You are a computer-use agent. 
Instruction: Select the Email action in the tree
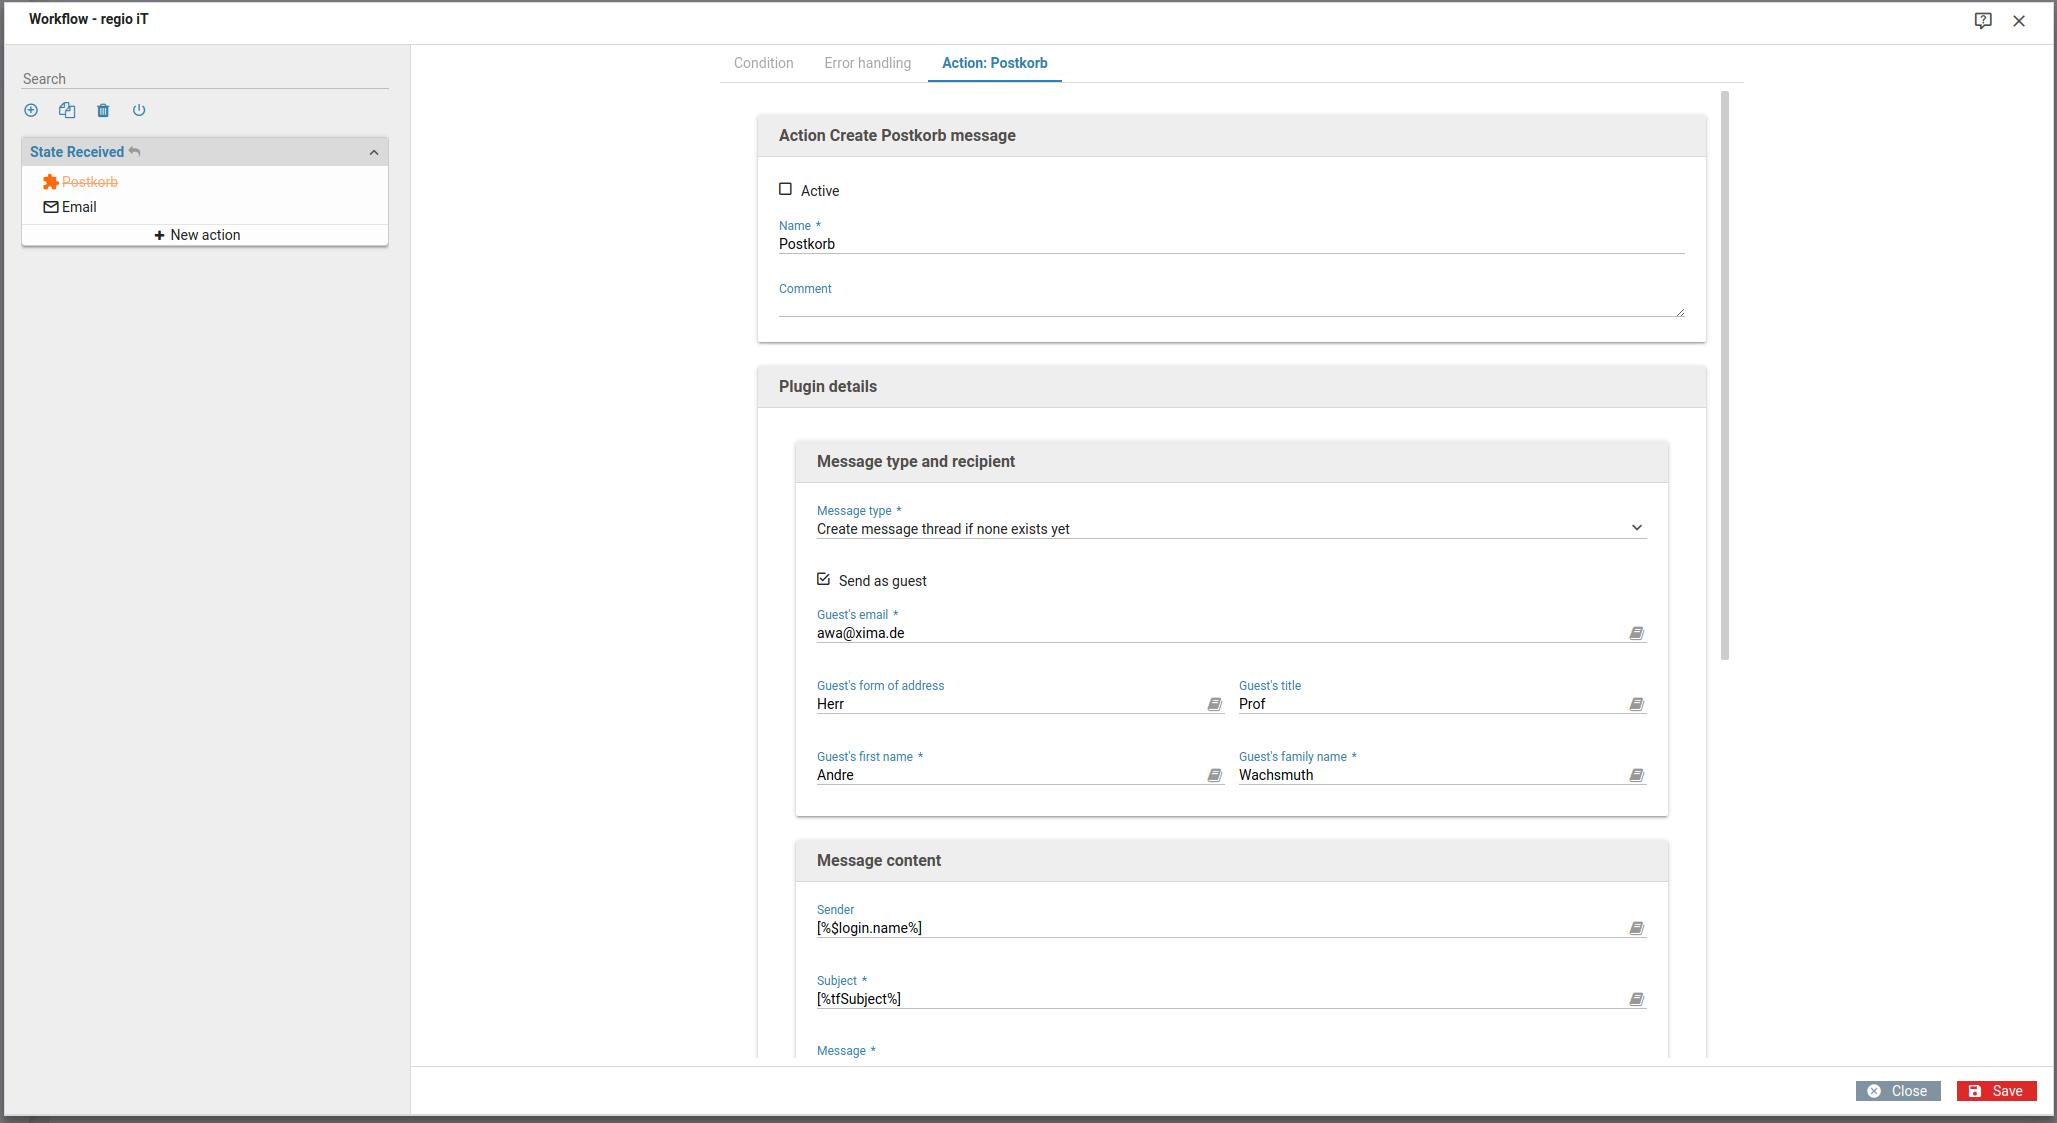coord(79,207)
